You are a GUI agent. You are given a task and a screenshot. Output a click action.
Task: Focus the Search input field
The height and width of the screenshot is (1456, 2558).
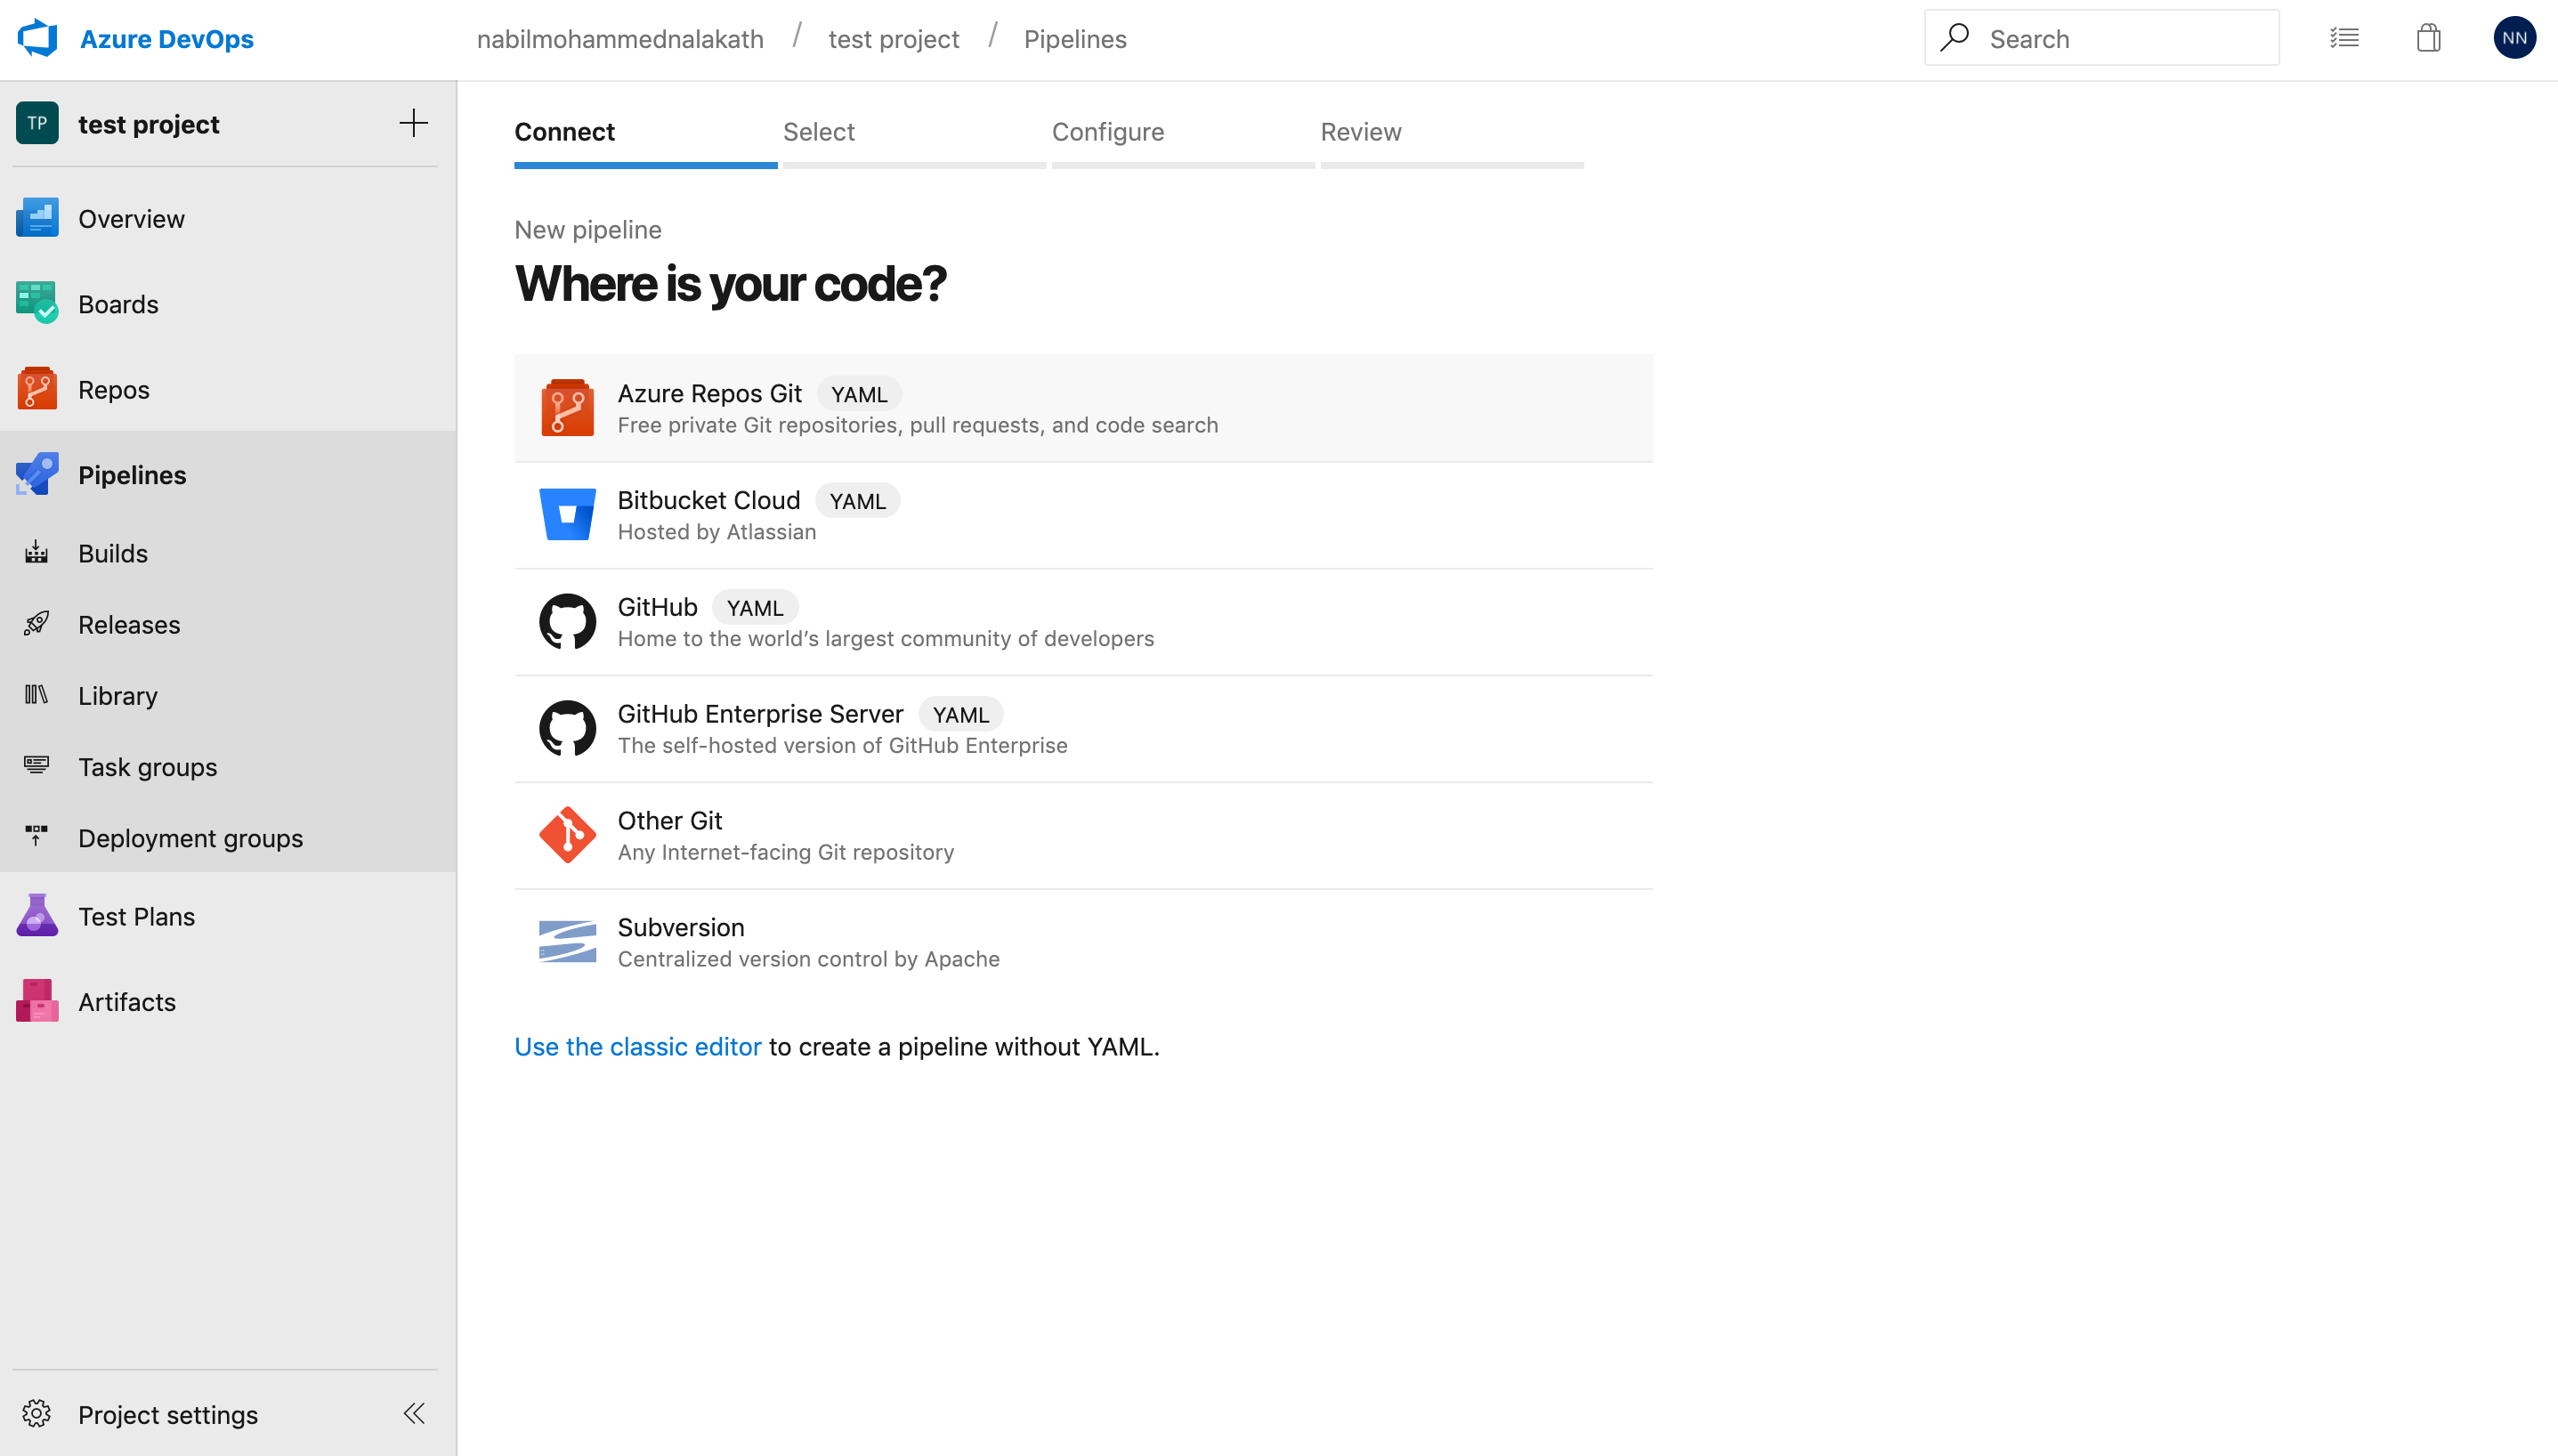(2102, 38)
